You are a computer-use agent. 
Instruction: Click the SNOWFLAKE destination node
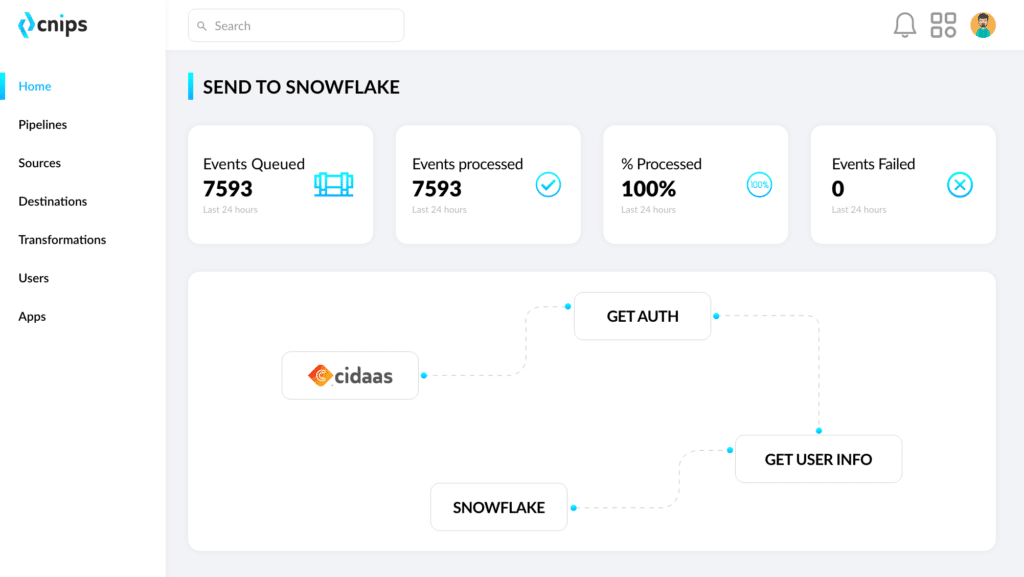499,507
